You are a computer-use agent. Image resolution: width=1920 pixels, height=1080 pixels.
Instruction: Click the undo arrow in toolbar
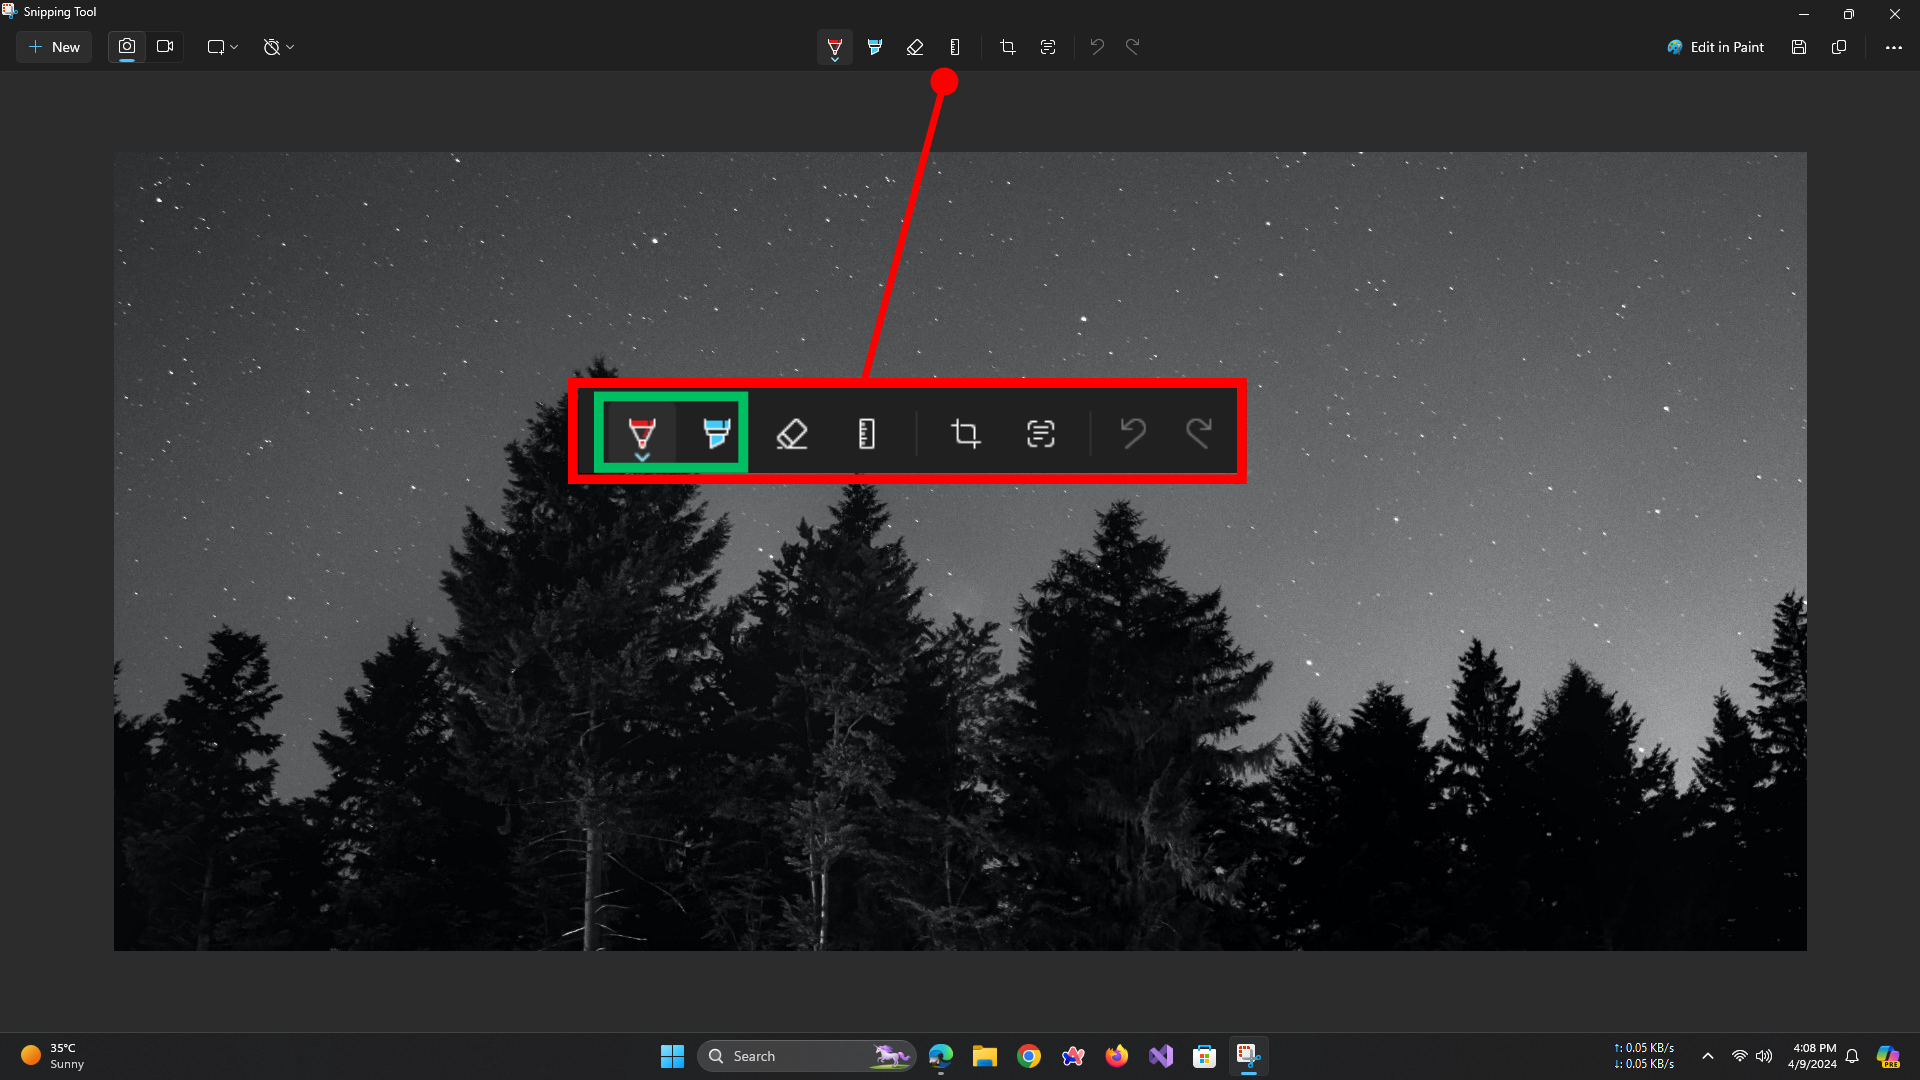1097,47
